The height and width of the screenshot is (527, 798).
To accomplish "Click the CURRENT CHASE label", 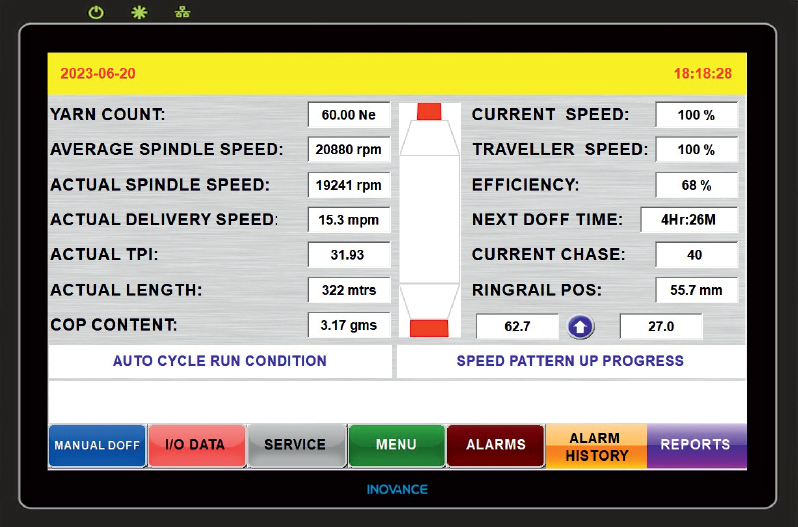I will 549,254.
